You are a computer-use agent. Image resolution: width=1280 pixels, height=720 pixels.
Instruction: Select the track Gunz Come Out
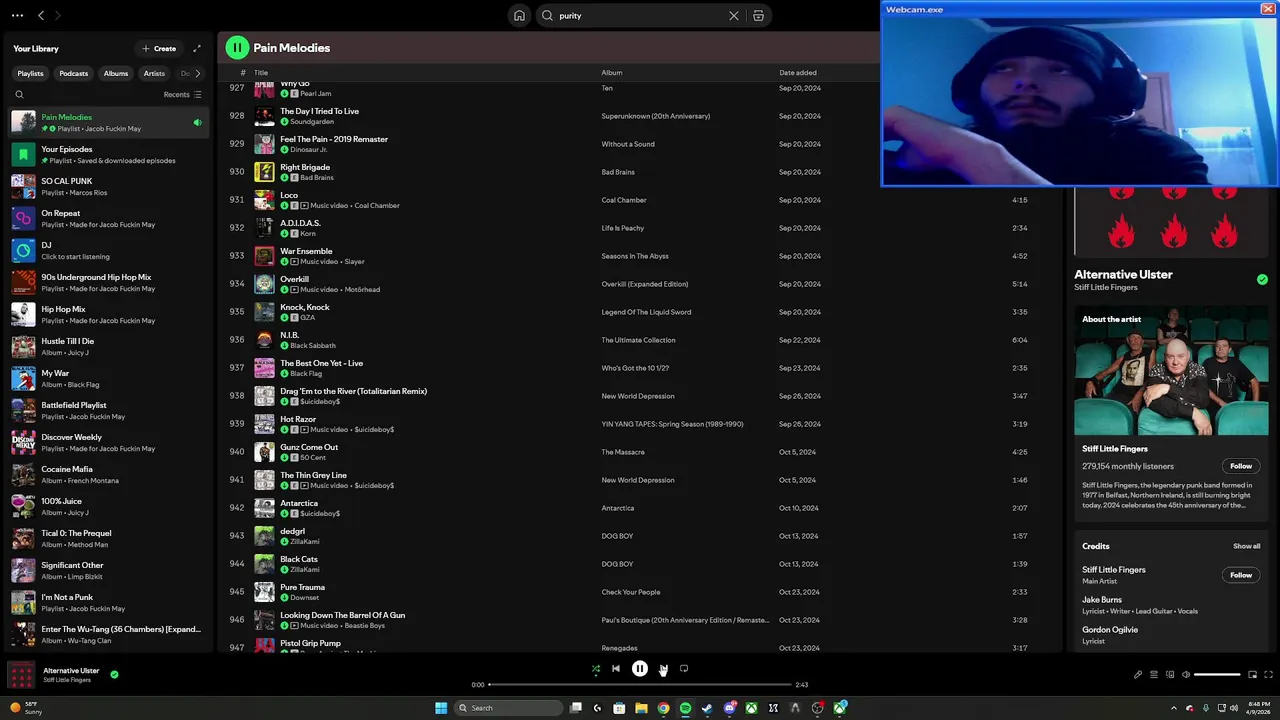coord(640,452)
